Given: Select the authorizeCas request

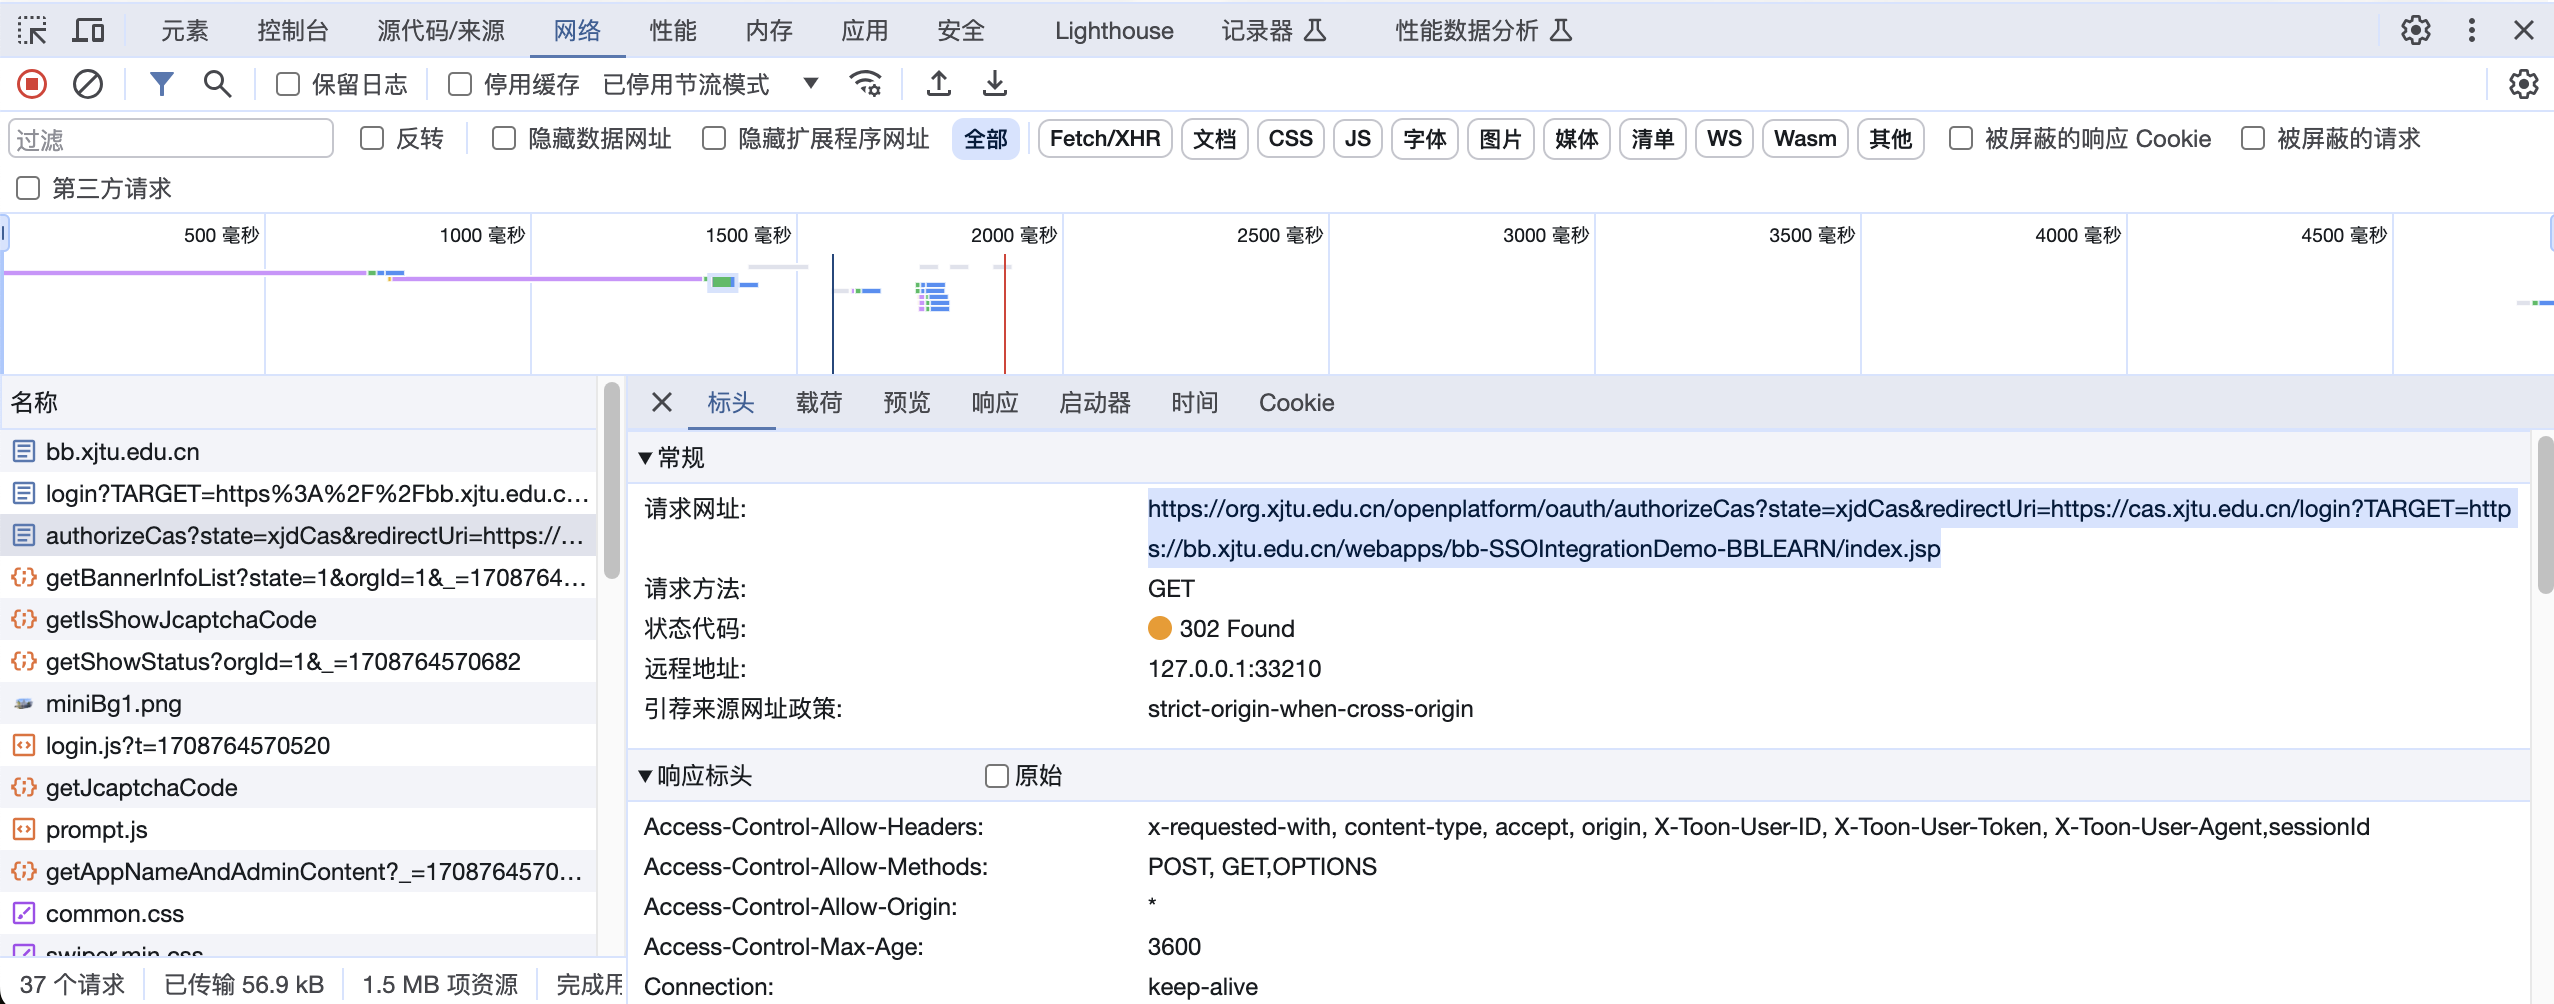Looking at the screenshot, I should click(300, 536).
